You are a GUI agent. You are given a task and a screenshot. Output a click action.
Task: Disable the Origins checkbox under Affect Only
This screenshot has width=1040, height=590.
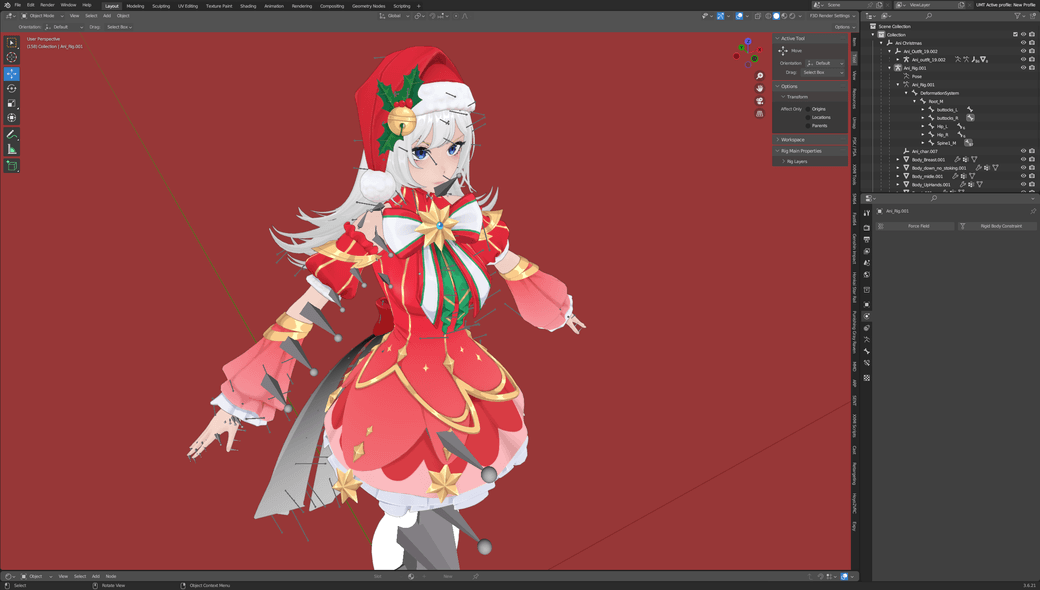pyautogui.click(x=808, y=109)
